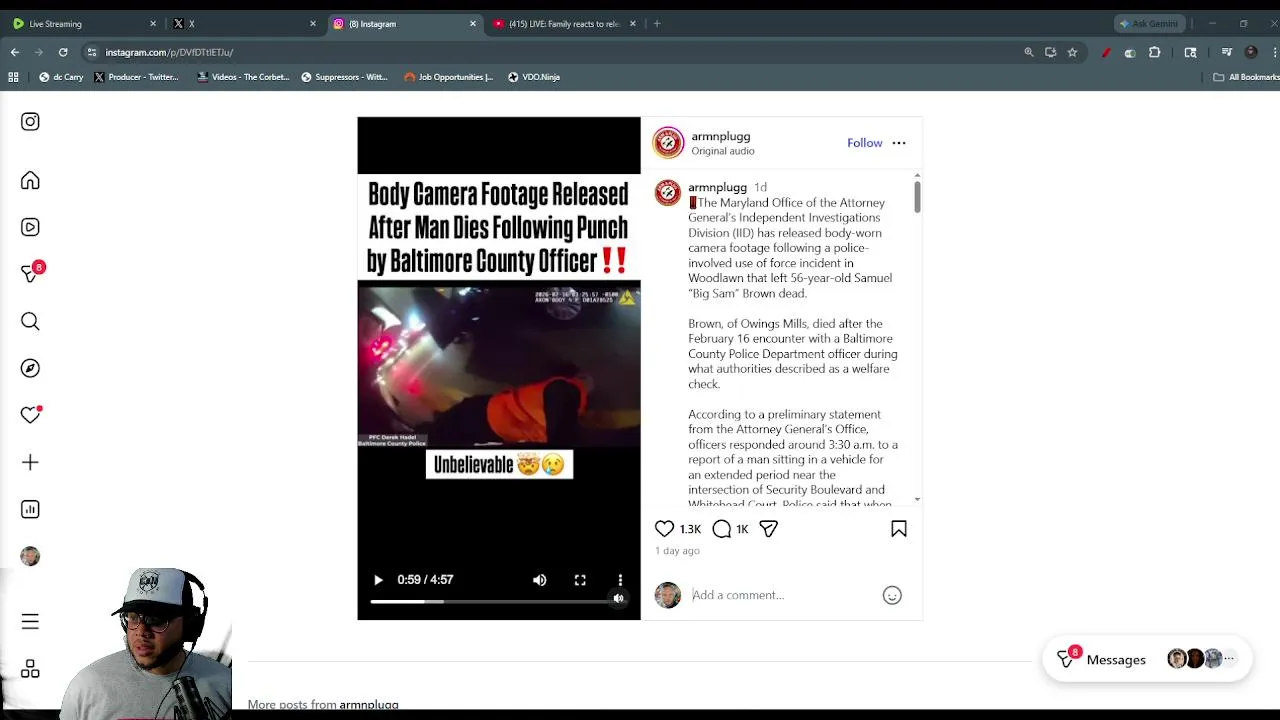Open the VDO.Ninja bookmark
The image size is (1280, 720).
(x=534, y=77)
